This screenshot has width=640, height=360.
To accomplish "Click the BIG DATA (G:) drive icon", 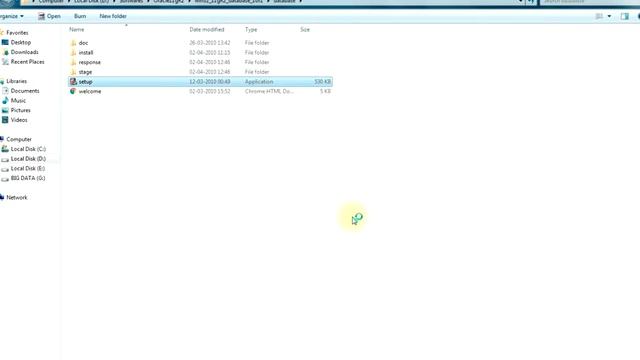I will (x=5, y=179).
